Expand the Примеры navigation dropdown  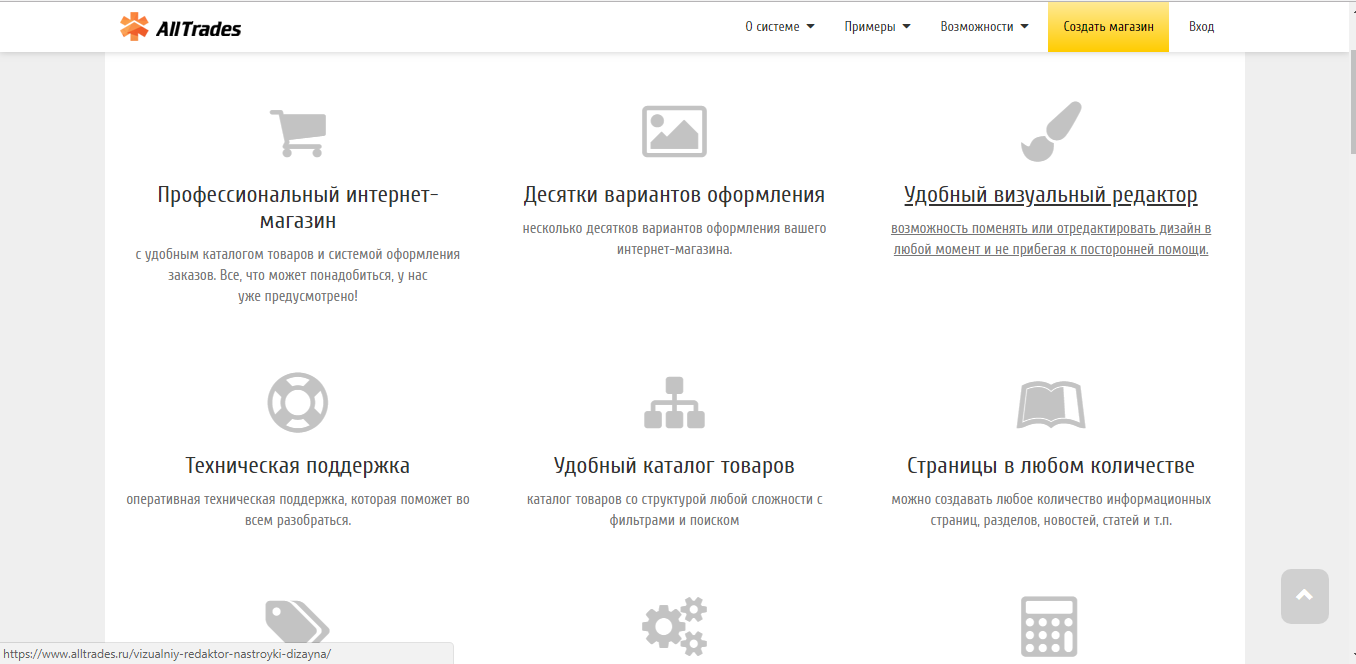tap(877, 26)
